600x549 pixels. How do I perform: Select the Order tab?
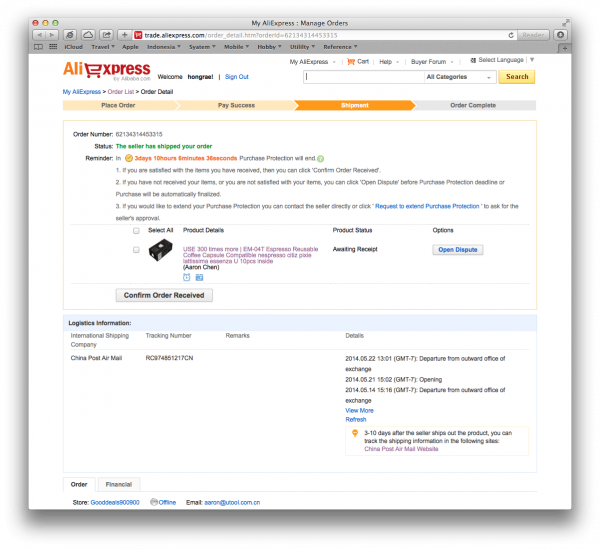pyautogui.click(x=79, y=484)
